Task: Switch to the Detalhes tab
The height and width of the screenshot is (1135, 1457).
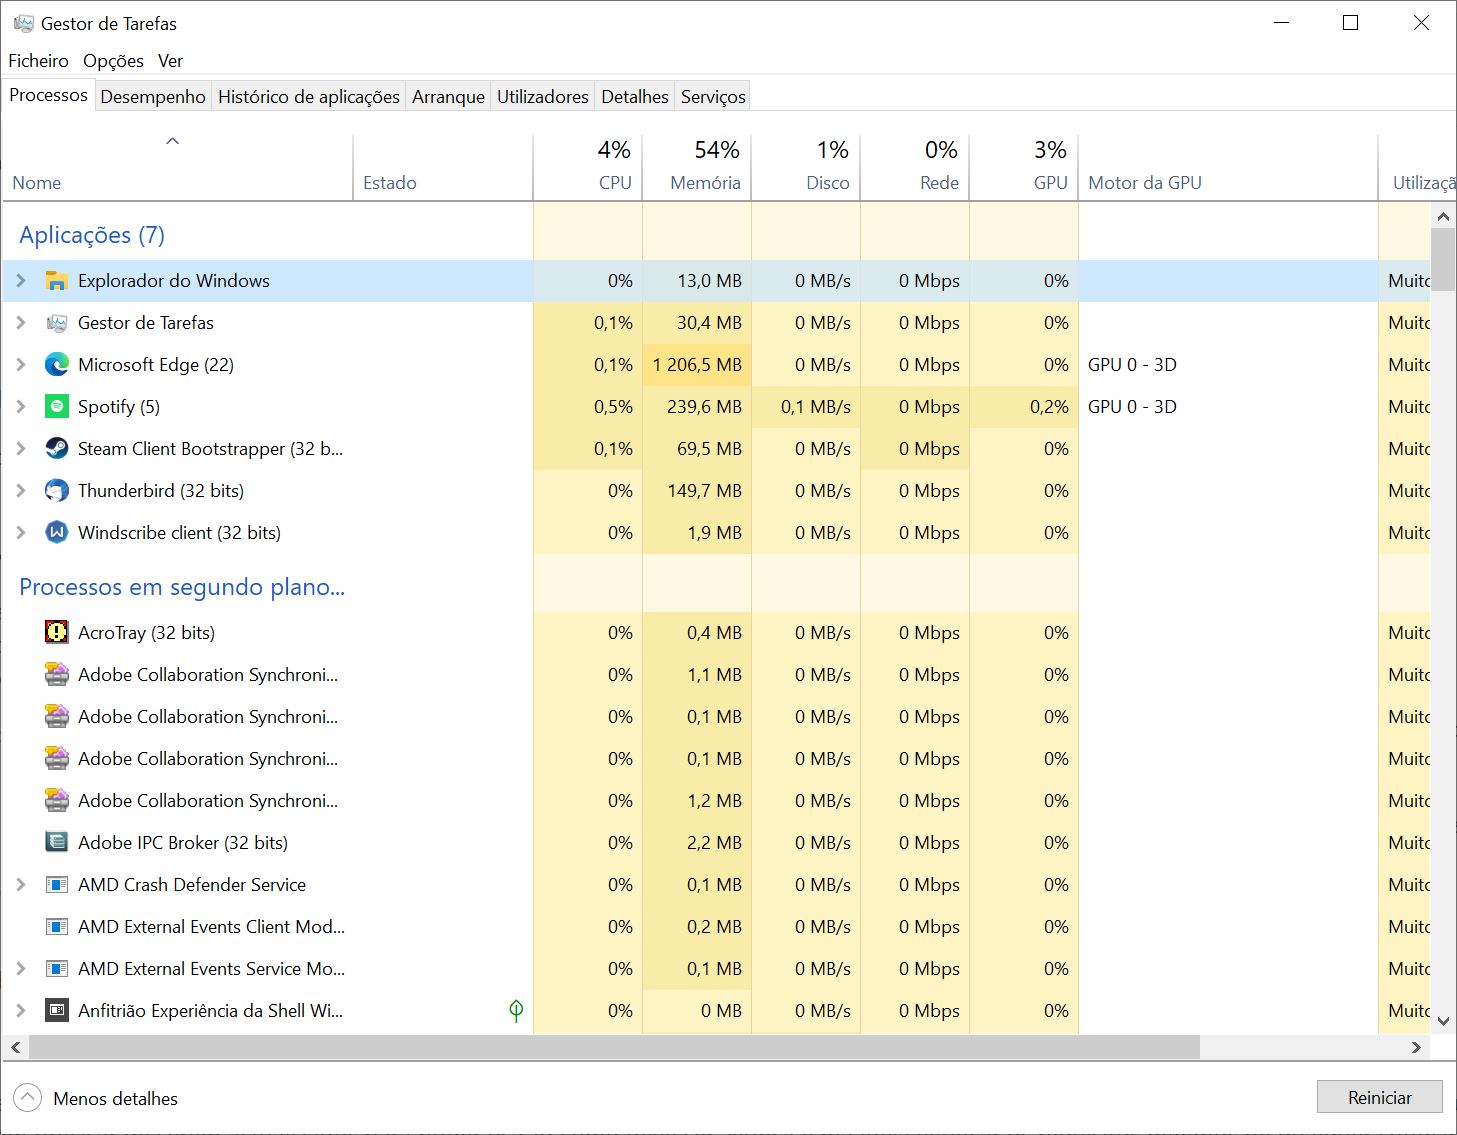Action: click(634, 97)
